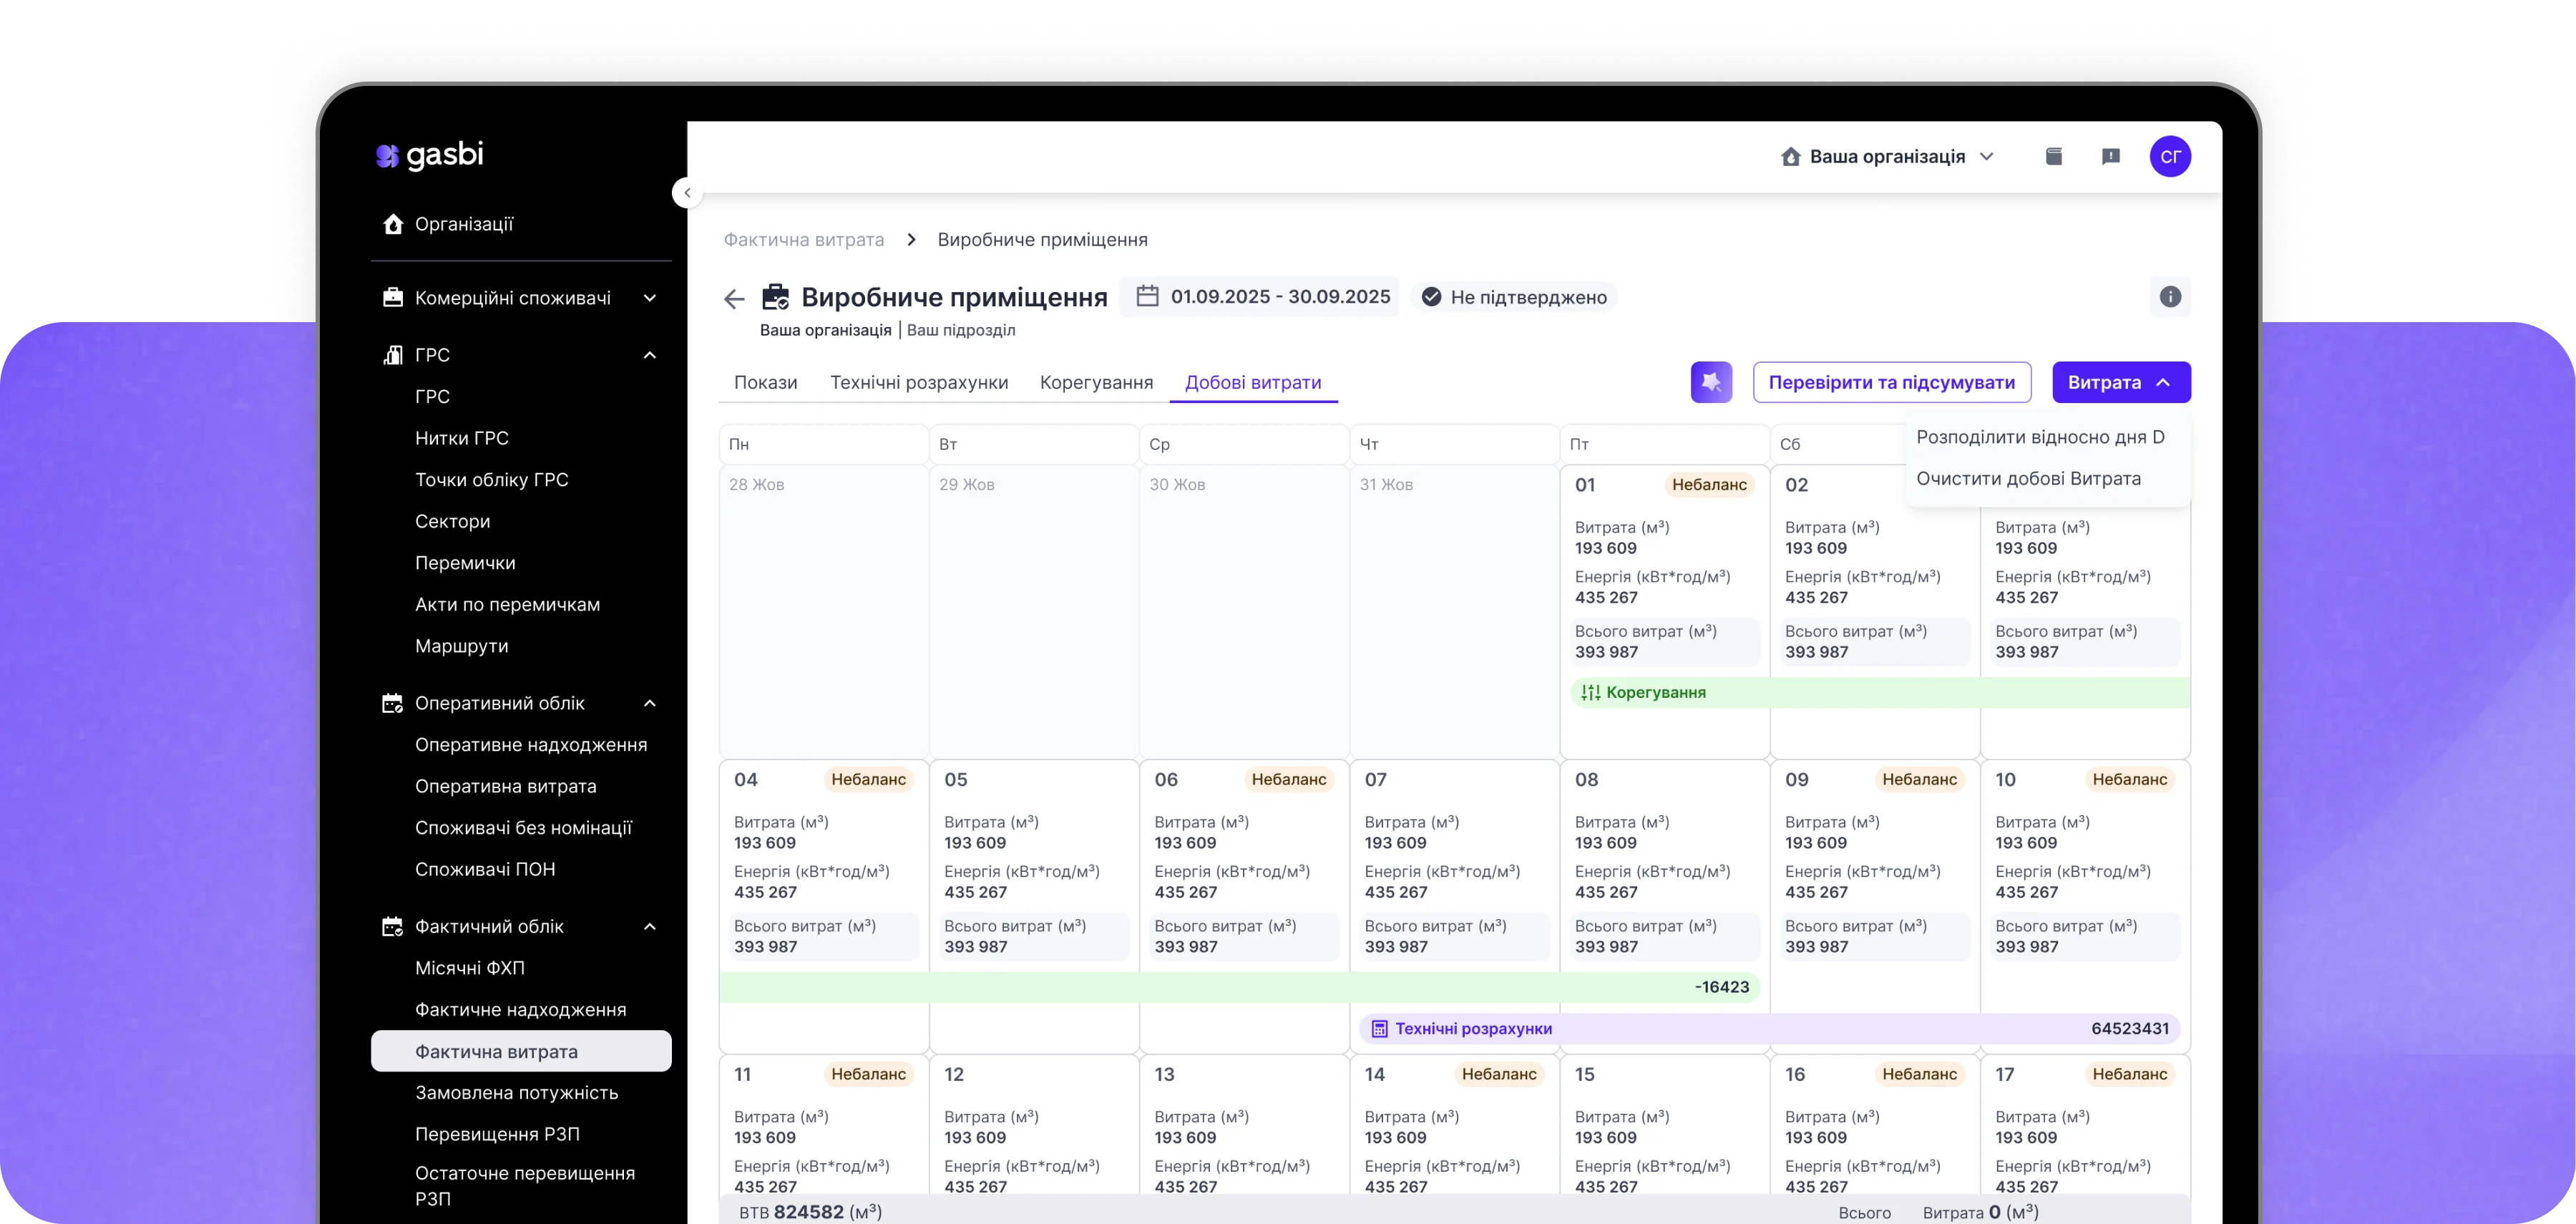The image size is (2576, 1224).
Task: Click the СГ user avatar
Action: click(2170, 156)
